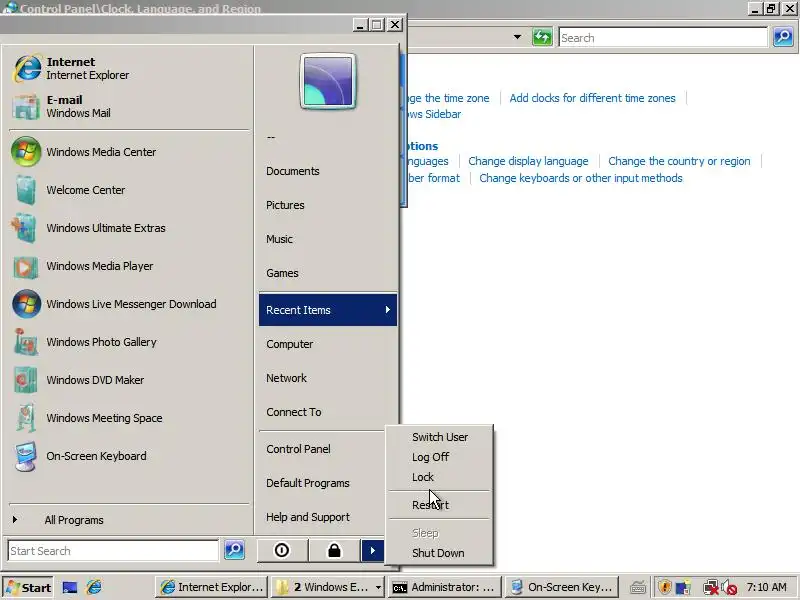Open Change display language link
Viewport: 800px width, 600px height.
[528, 161]
